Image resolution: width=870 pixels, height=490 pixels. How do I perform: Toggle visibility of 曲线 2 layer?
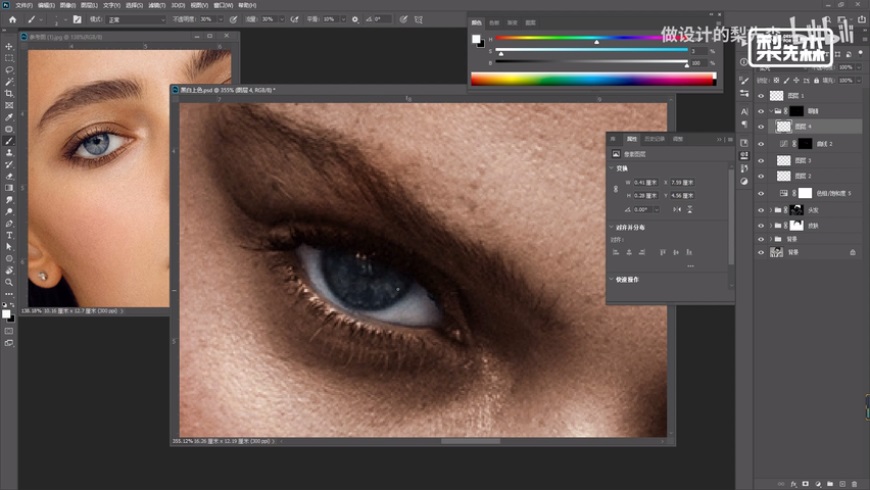761,144
